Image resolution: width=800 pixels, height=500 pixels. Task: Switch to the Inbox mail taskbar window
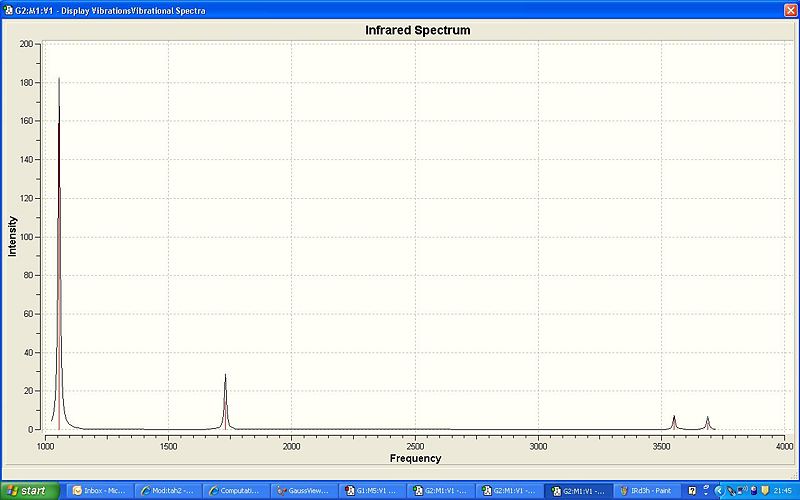coord(100,491)
